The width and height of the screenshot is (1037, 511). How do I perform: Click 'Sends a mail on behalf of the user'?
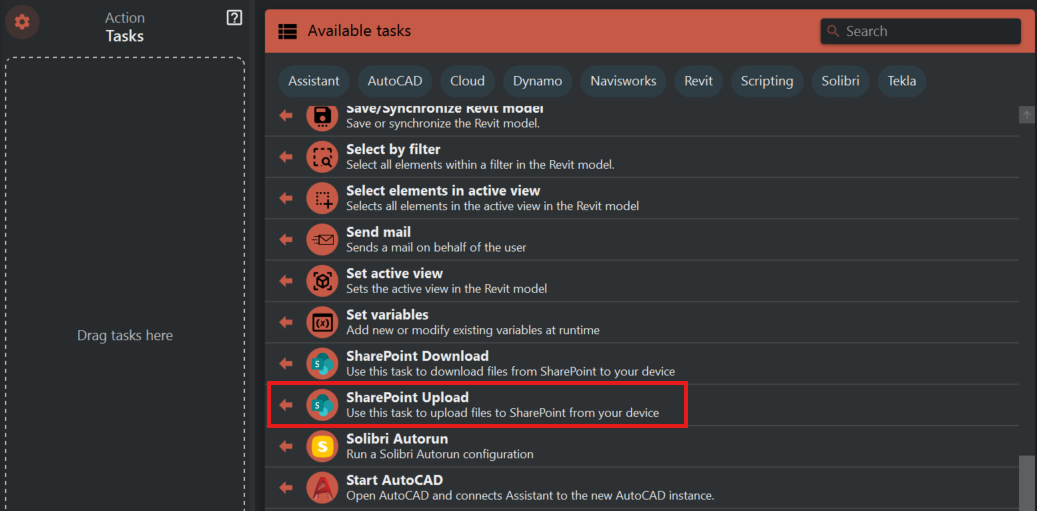point(436,248)
